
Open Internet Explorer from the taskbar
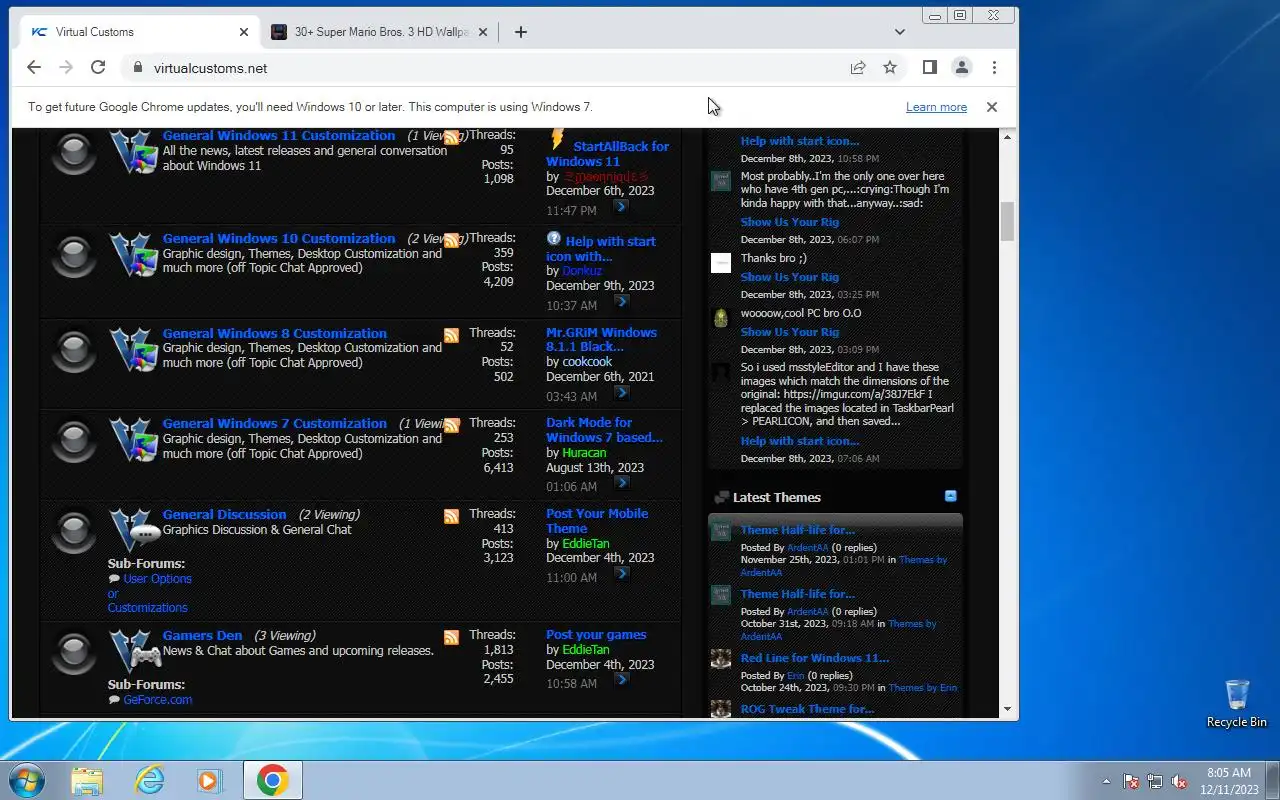click(149, 780)
